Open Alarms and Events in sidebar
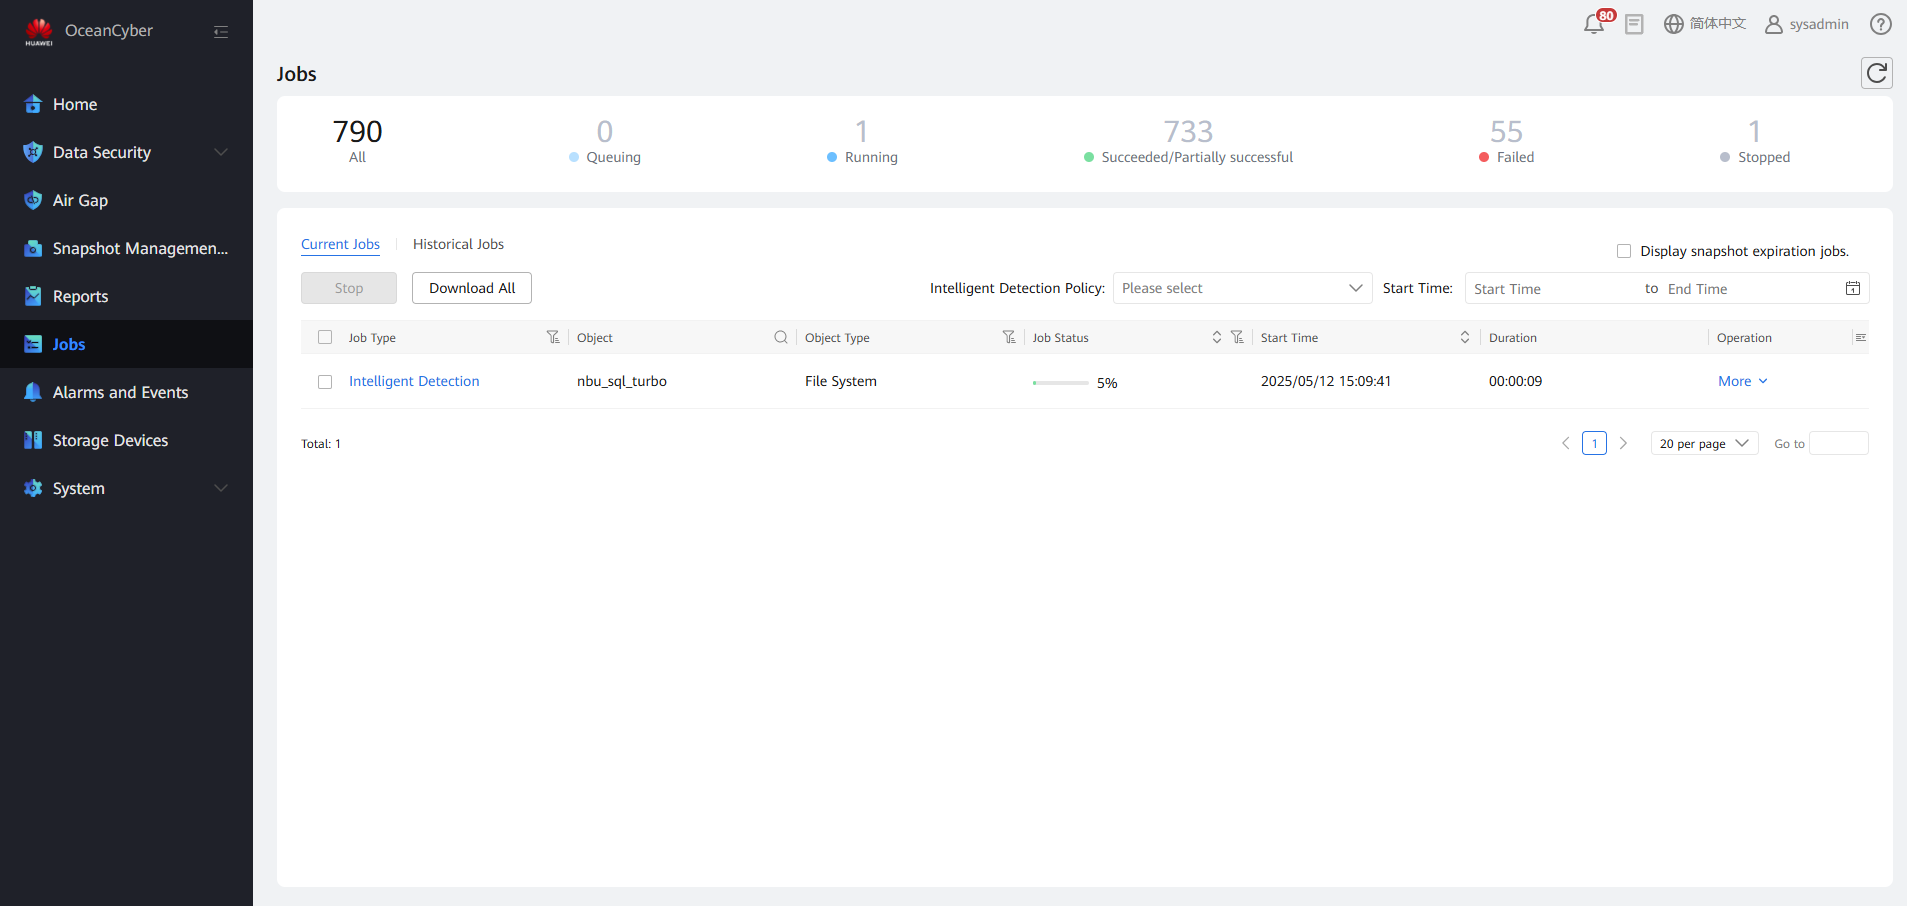Image resolution: width=1907 pixels, height=906 pixels. click(120, 392)
